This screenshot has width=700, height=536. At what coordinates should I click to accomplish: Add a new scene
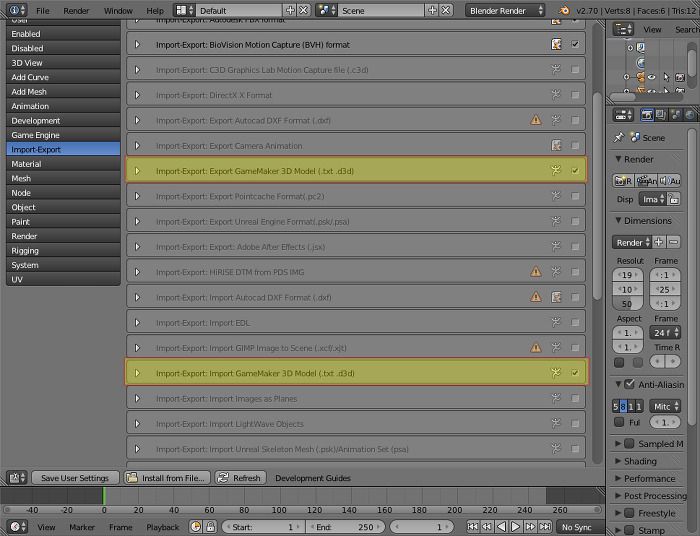432,10
